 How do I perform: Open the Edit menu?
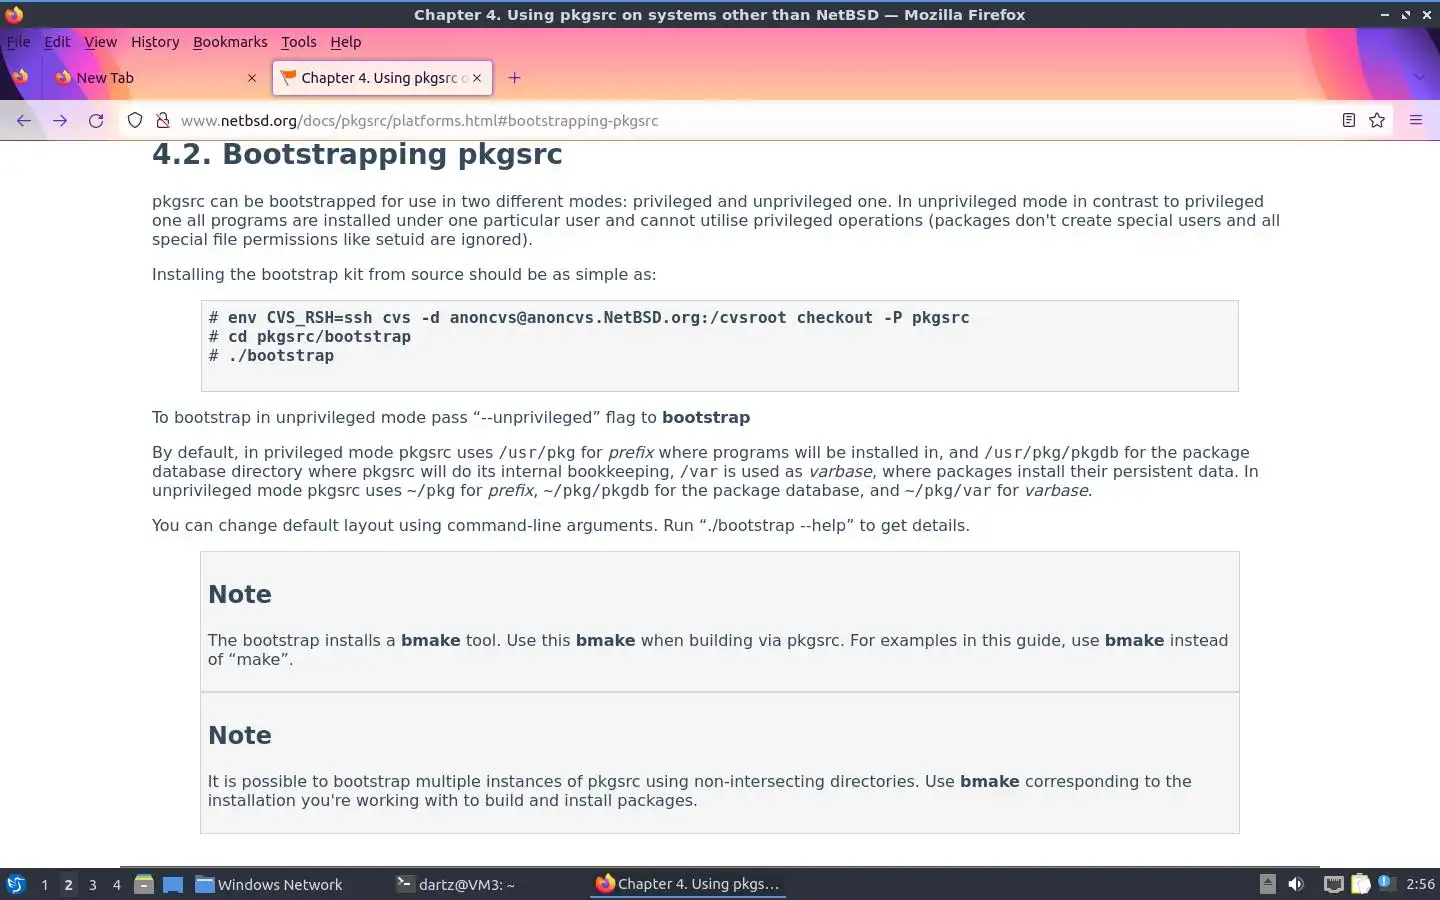[x=57, y=42]
